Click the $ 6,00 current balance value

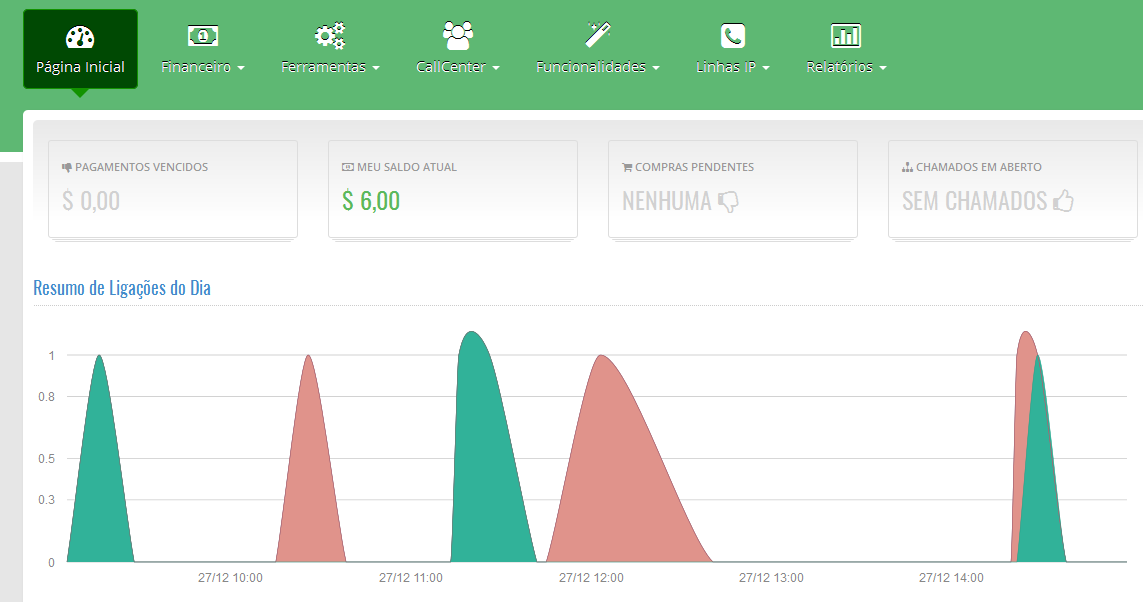click(371, 201)
